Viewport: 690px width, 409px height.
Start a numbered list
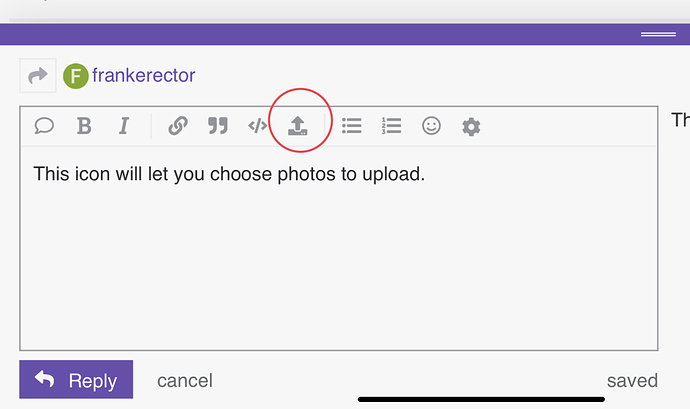391,126
